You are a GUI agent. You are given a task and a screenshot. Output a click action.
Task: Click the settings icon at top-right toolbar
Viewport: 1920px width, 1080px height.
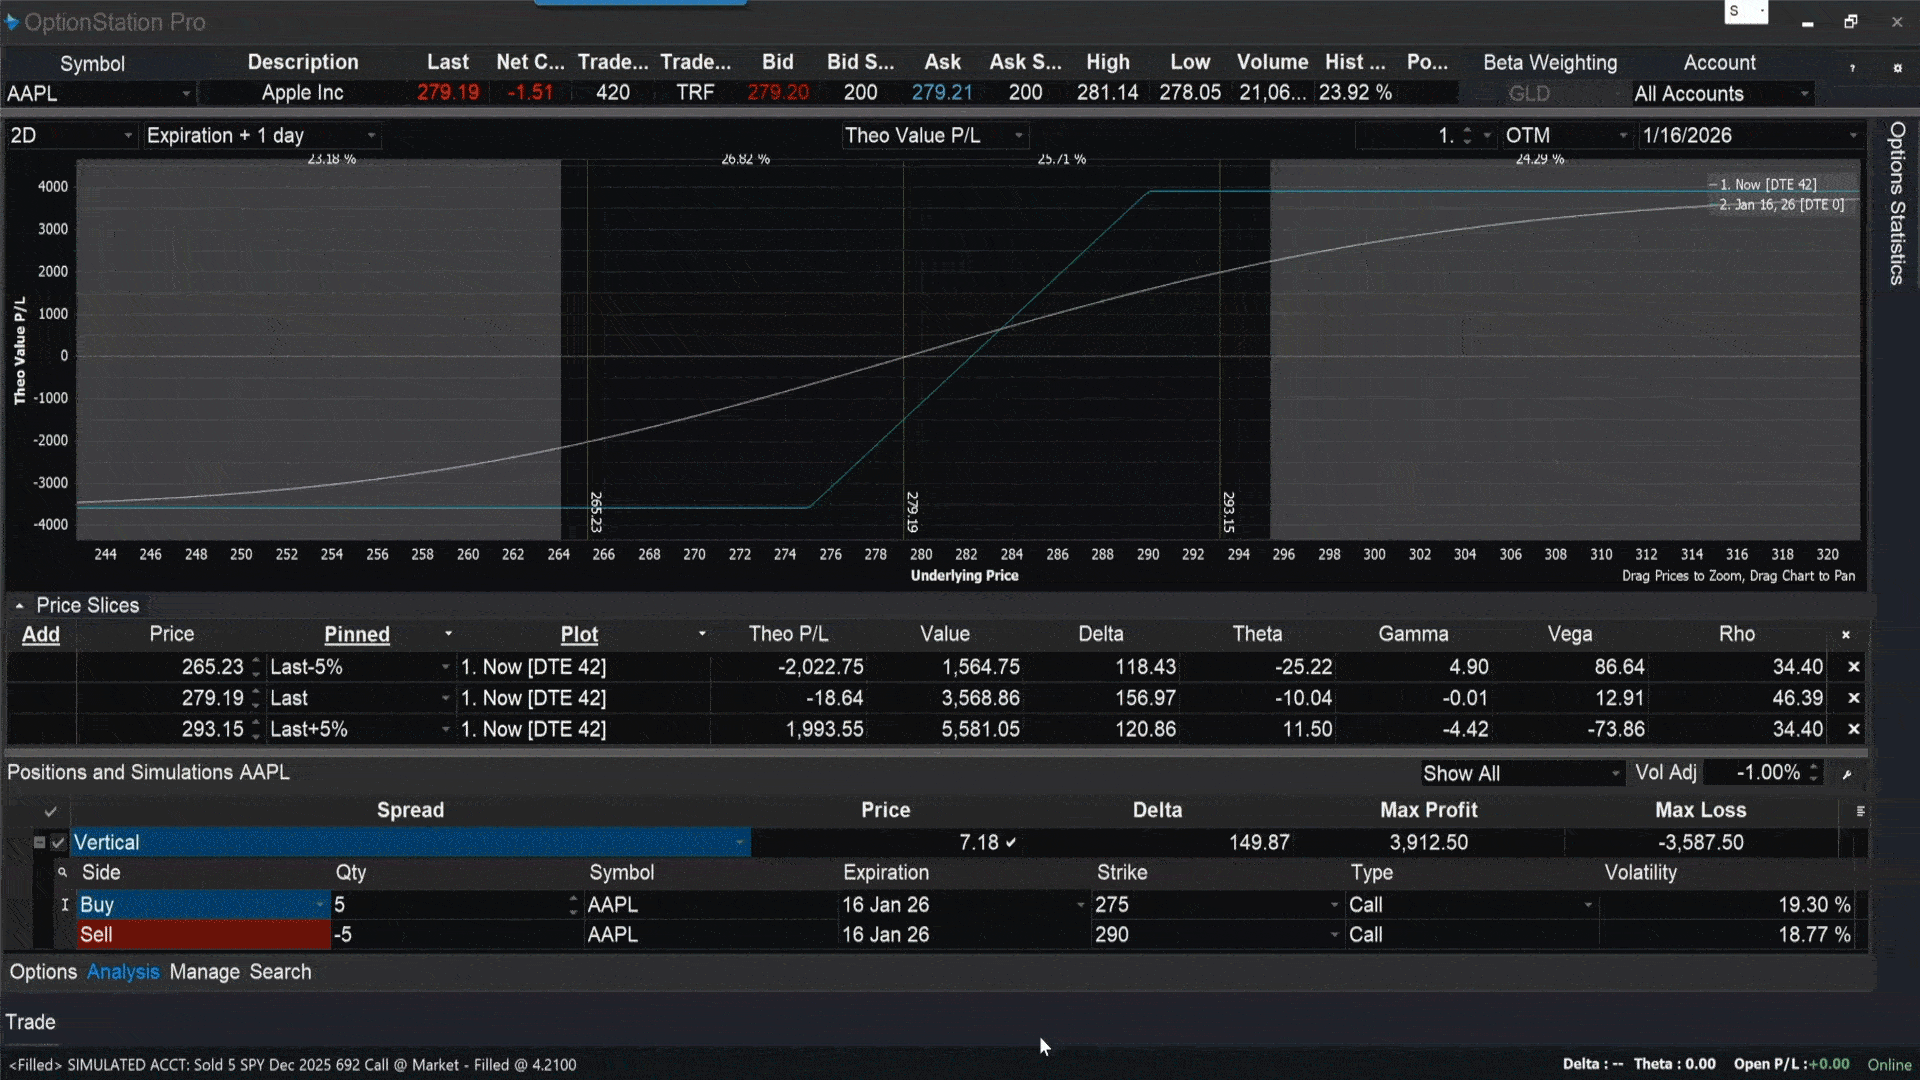coord(1897,68)
